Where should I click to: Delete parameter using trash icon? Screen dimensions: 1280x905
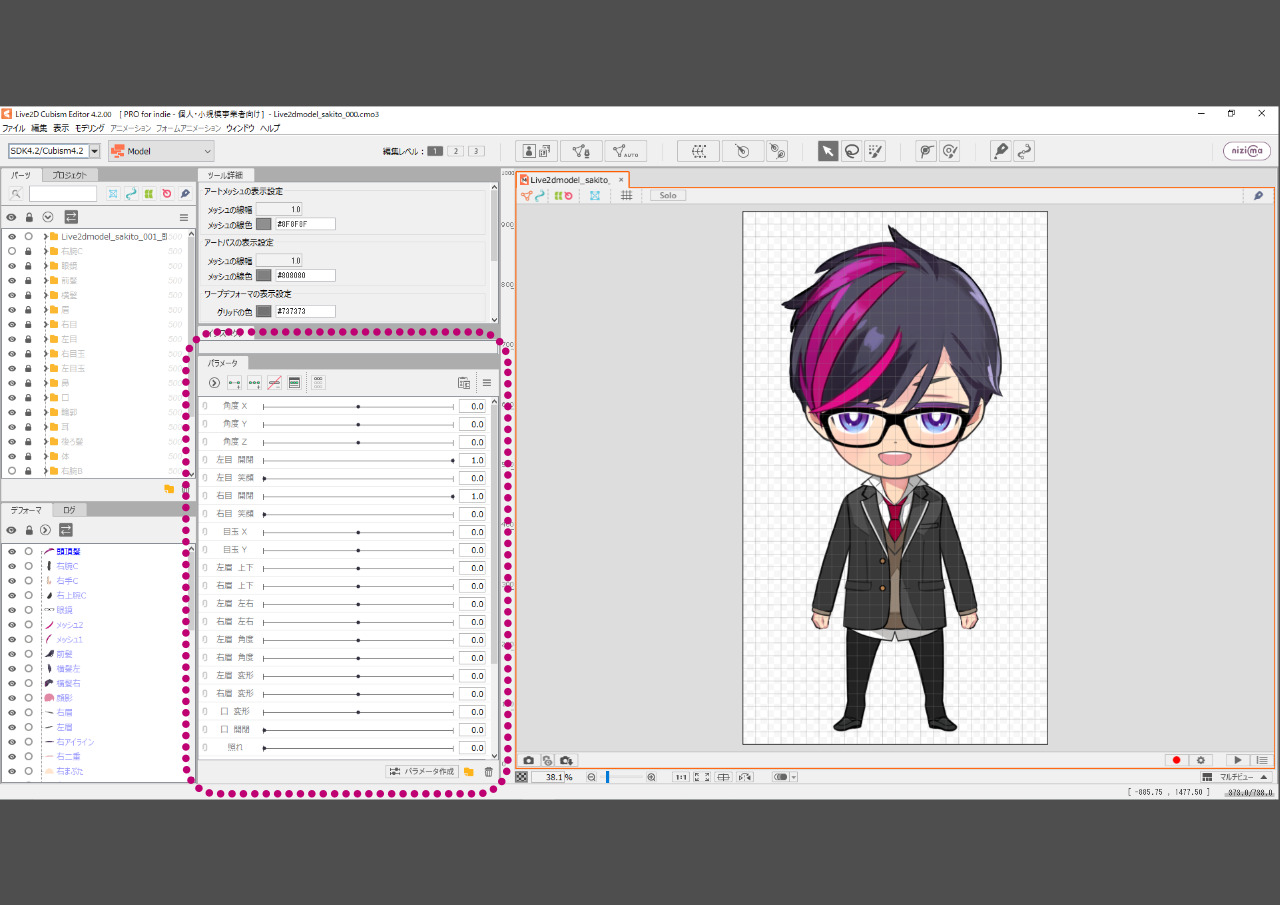pyautogui.click(x=488, y=771)
